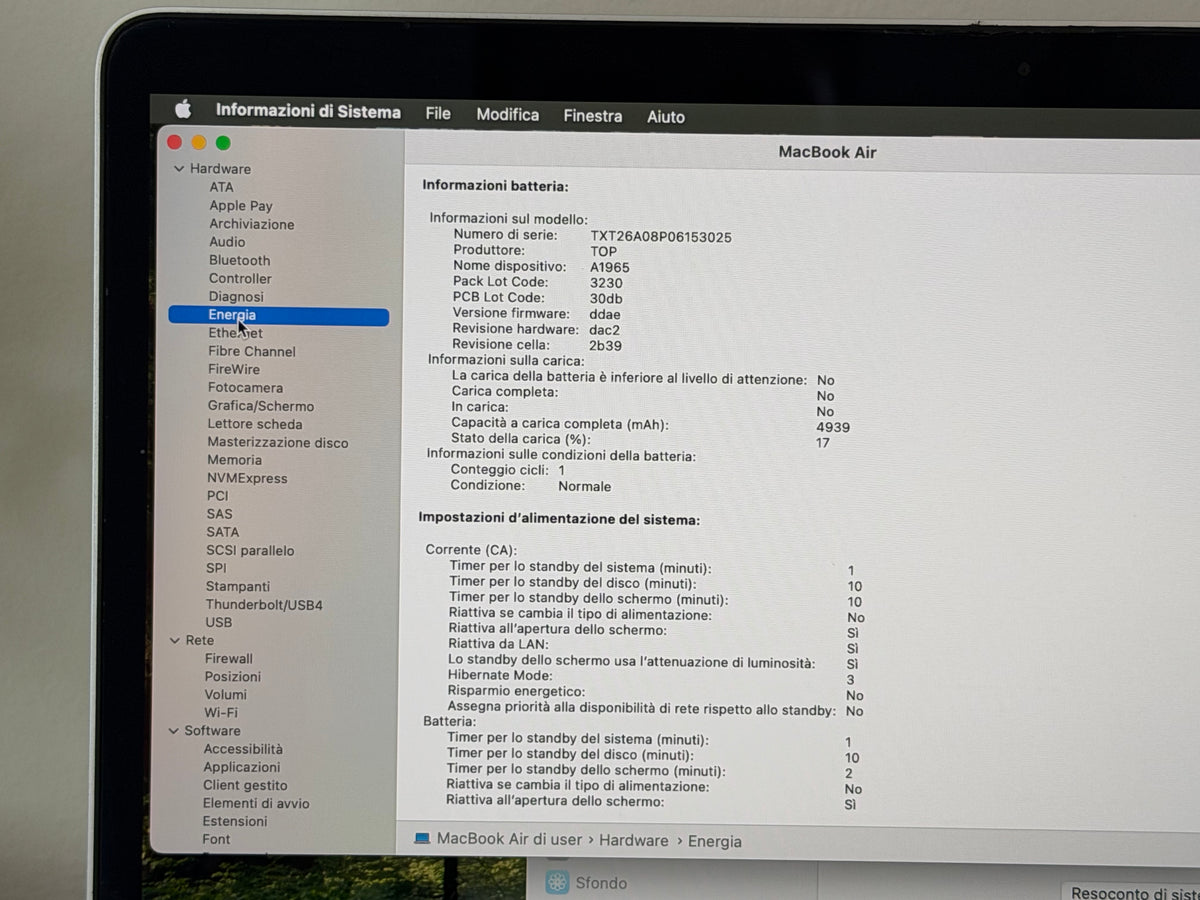The height and width of the screenshot is (900, 1200).
Task: Select Elementi di avvio under Software
Action: pos(256,803)
